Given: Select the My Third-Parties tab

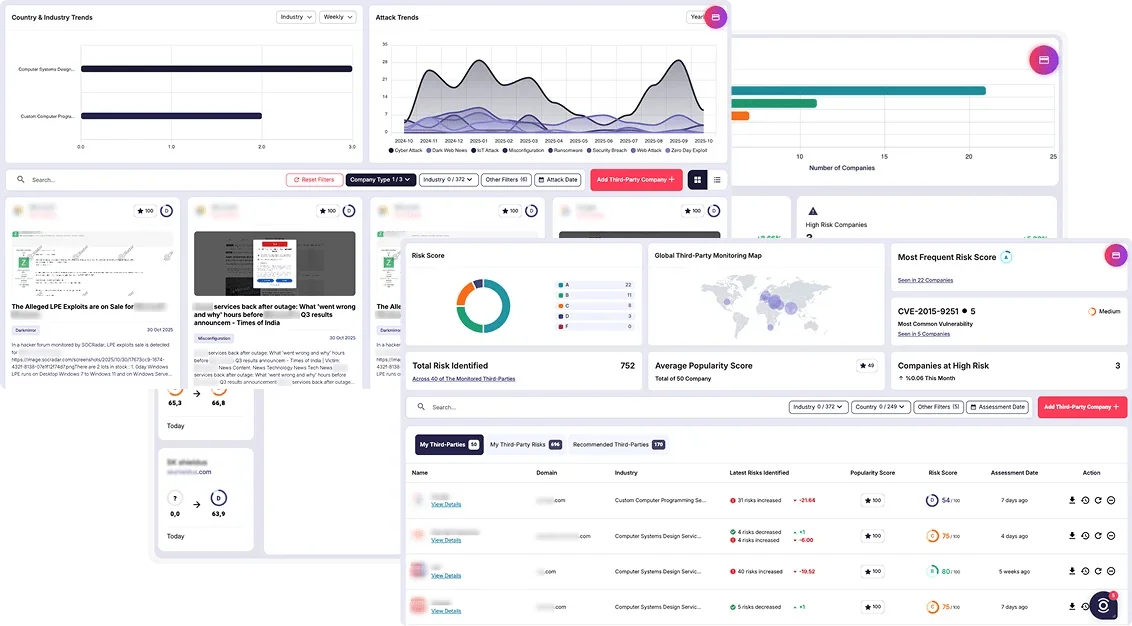Looking at the screenshot, I should pos(449,445).
